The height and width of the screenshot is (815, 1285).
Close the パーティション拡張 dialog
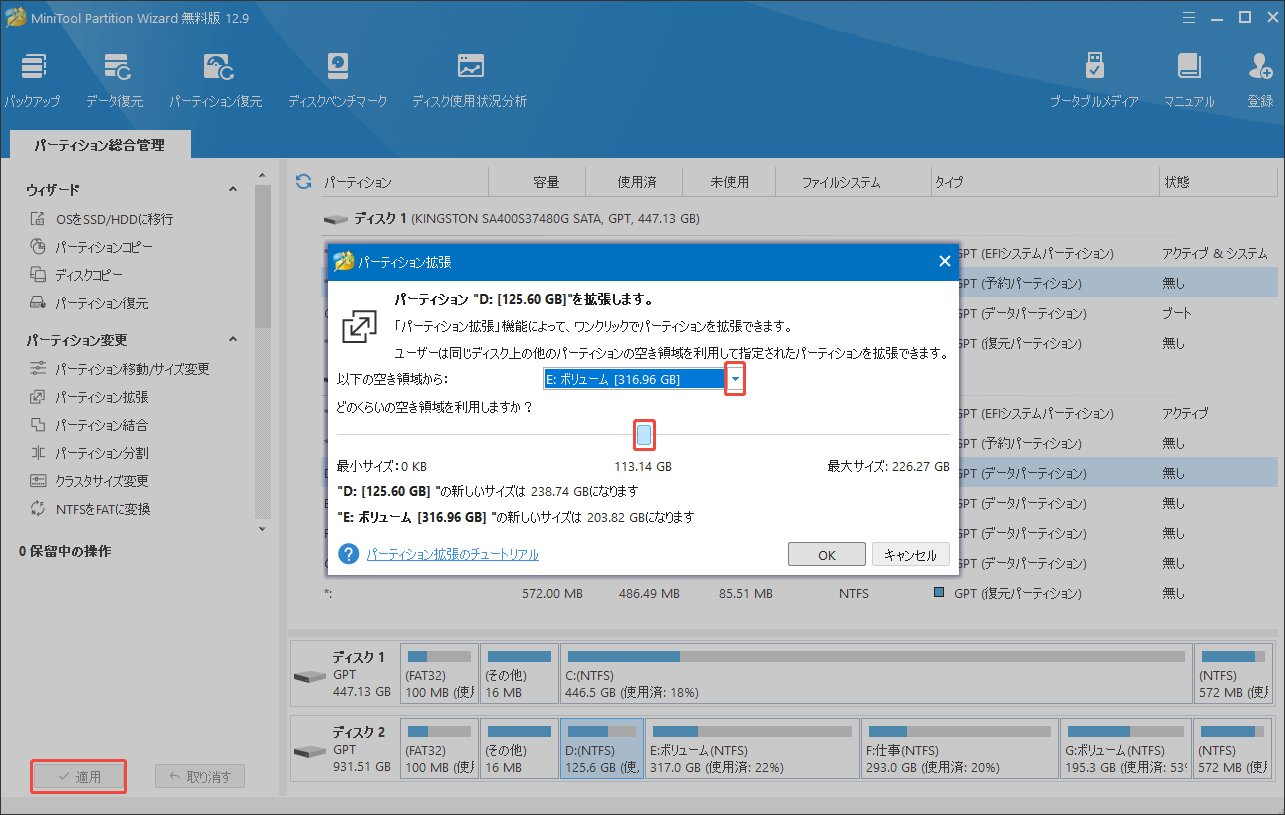coord(944,261)
